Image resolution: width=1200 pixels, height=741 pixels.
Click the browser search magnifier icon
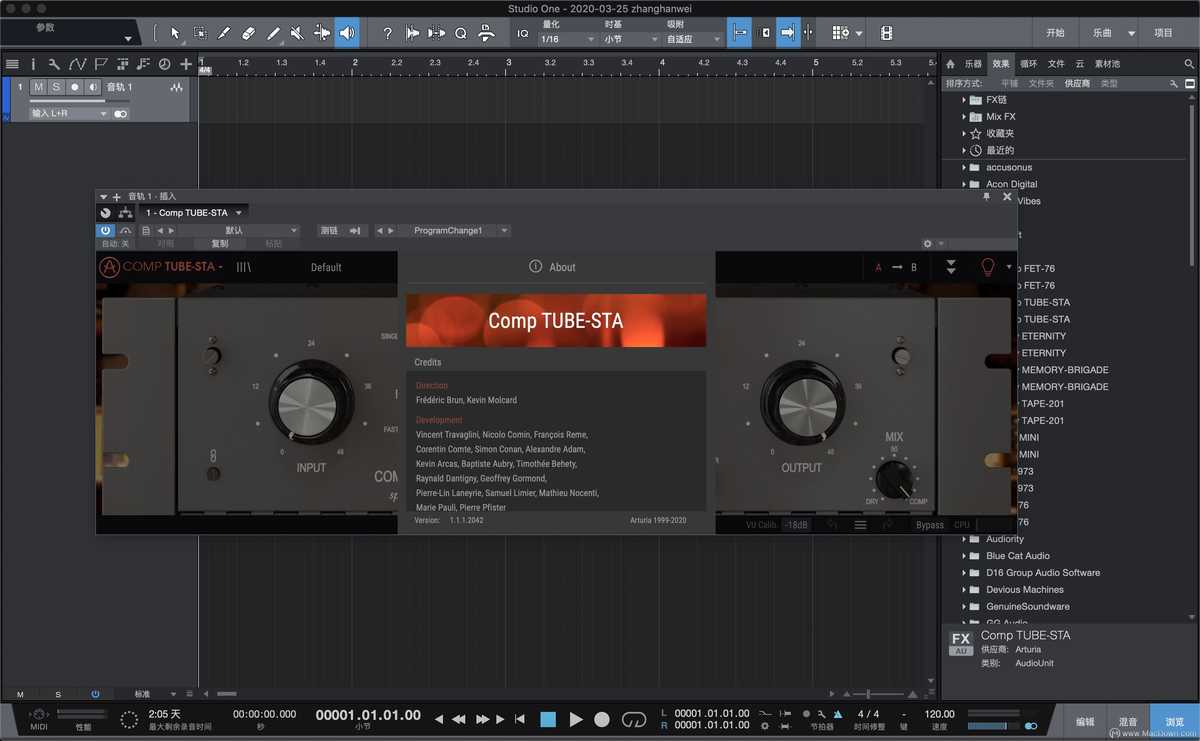click(x=1189, y=64)
